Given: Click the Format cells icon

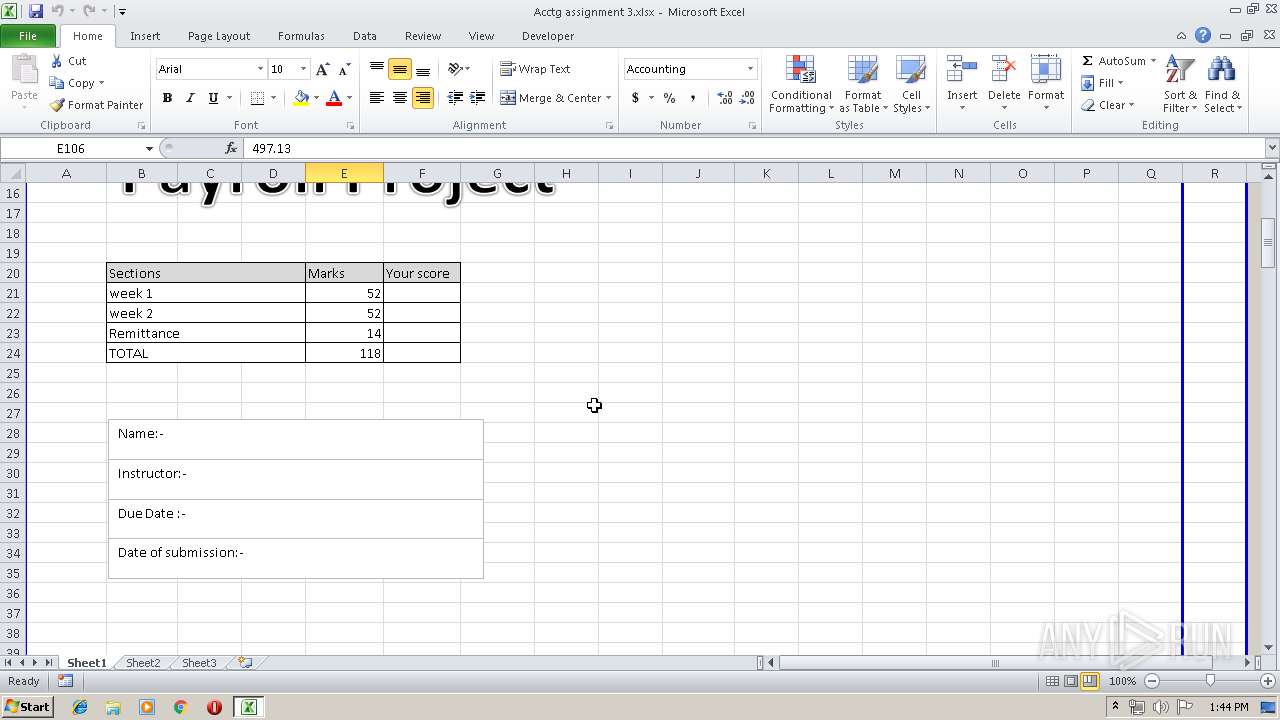Looking at the screenshot, I should tap(1046, 69).
